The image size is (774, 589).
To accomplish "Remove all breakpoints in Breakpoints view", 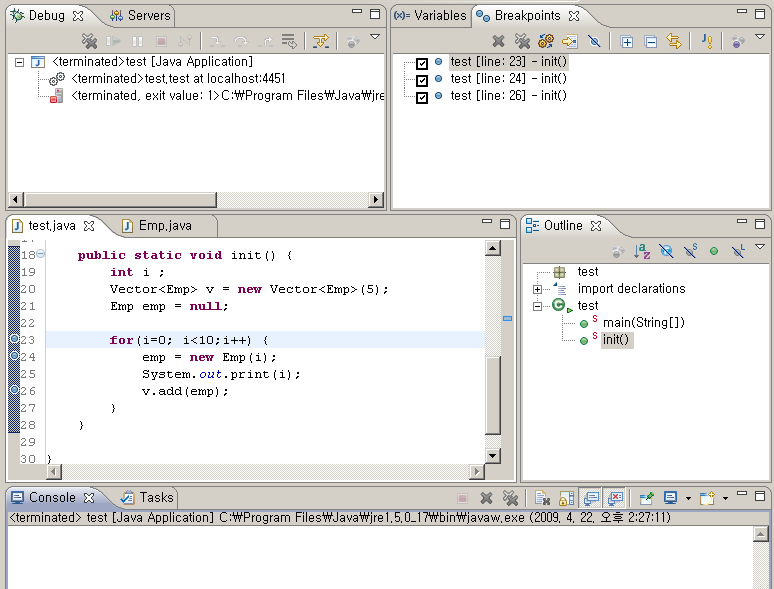I will 522,41.
